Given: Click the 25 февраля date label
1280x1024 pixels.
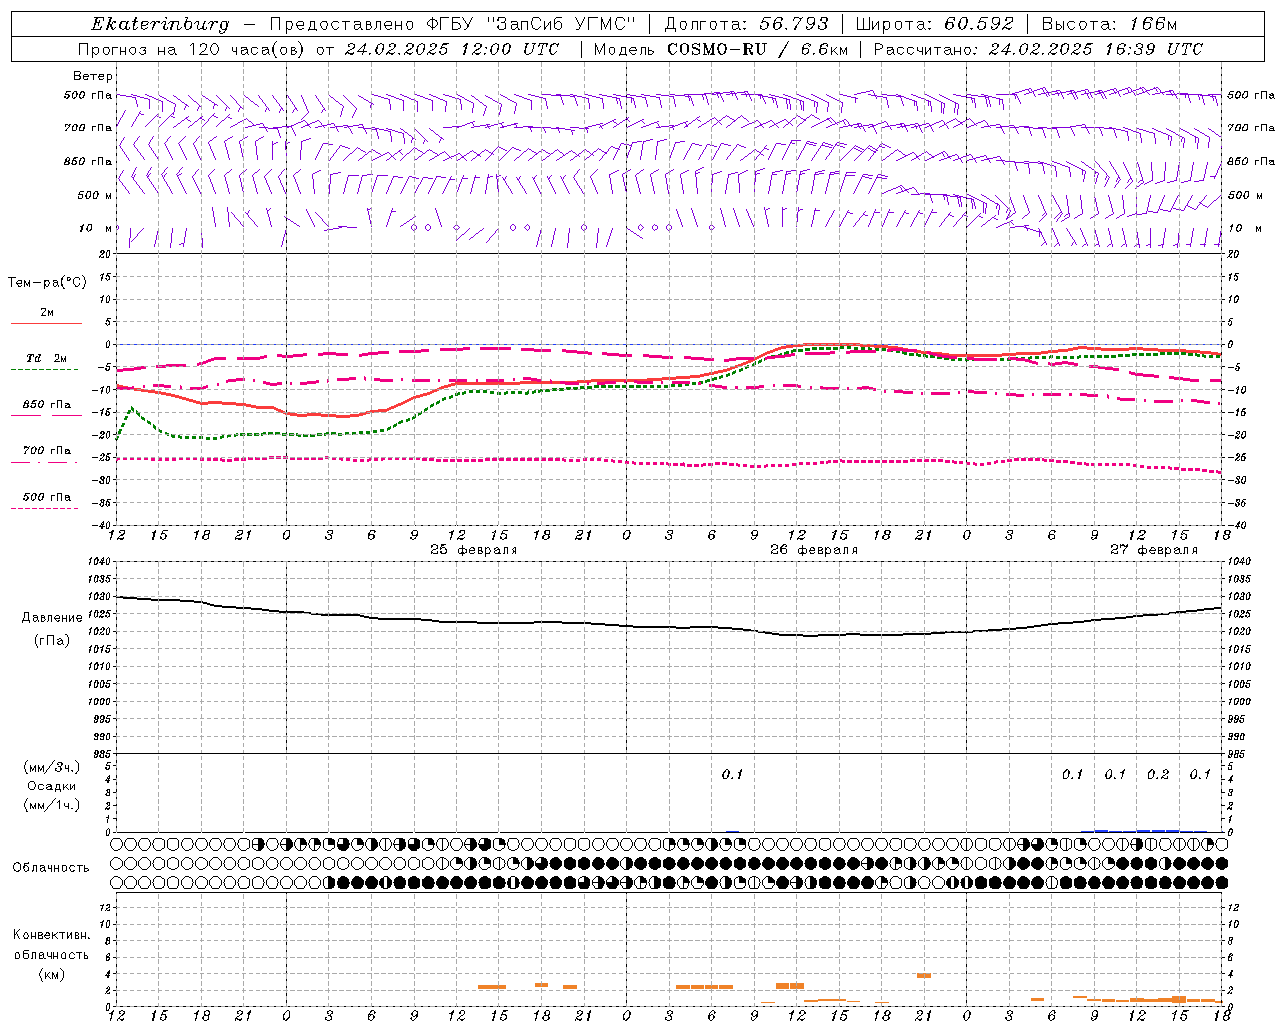Looking at the screenshot, I should pyautogui.click(x=474, y=550).
